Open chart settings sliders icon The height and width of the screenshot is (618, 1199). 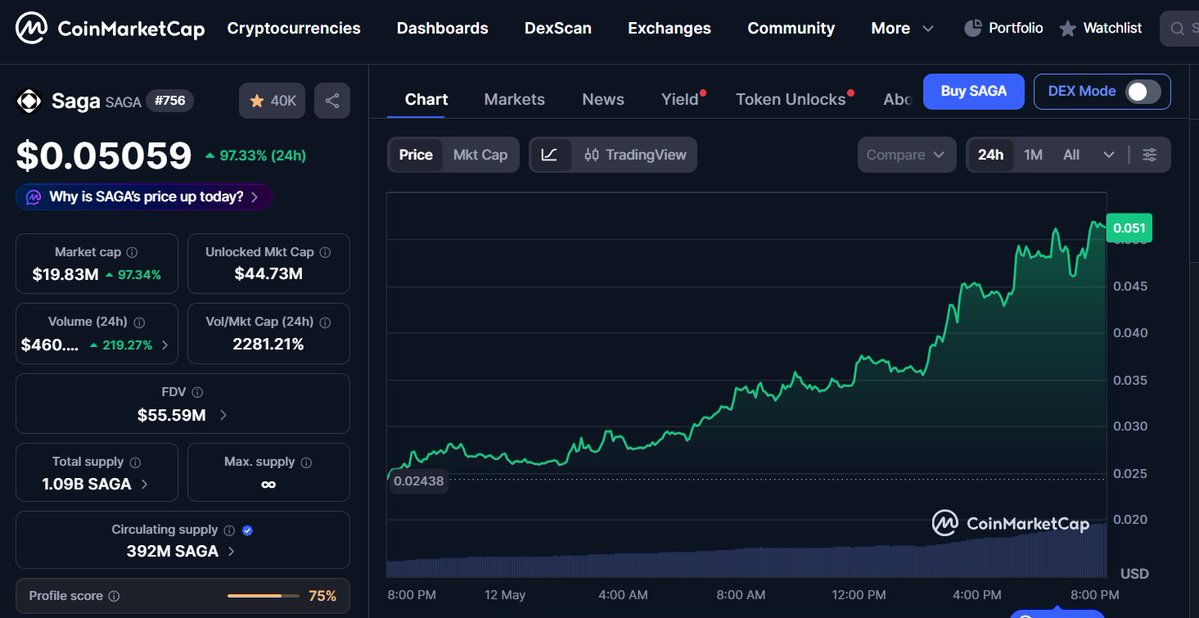pyautogui.click(x=1149, y=154)
